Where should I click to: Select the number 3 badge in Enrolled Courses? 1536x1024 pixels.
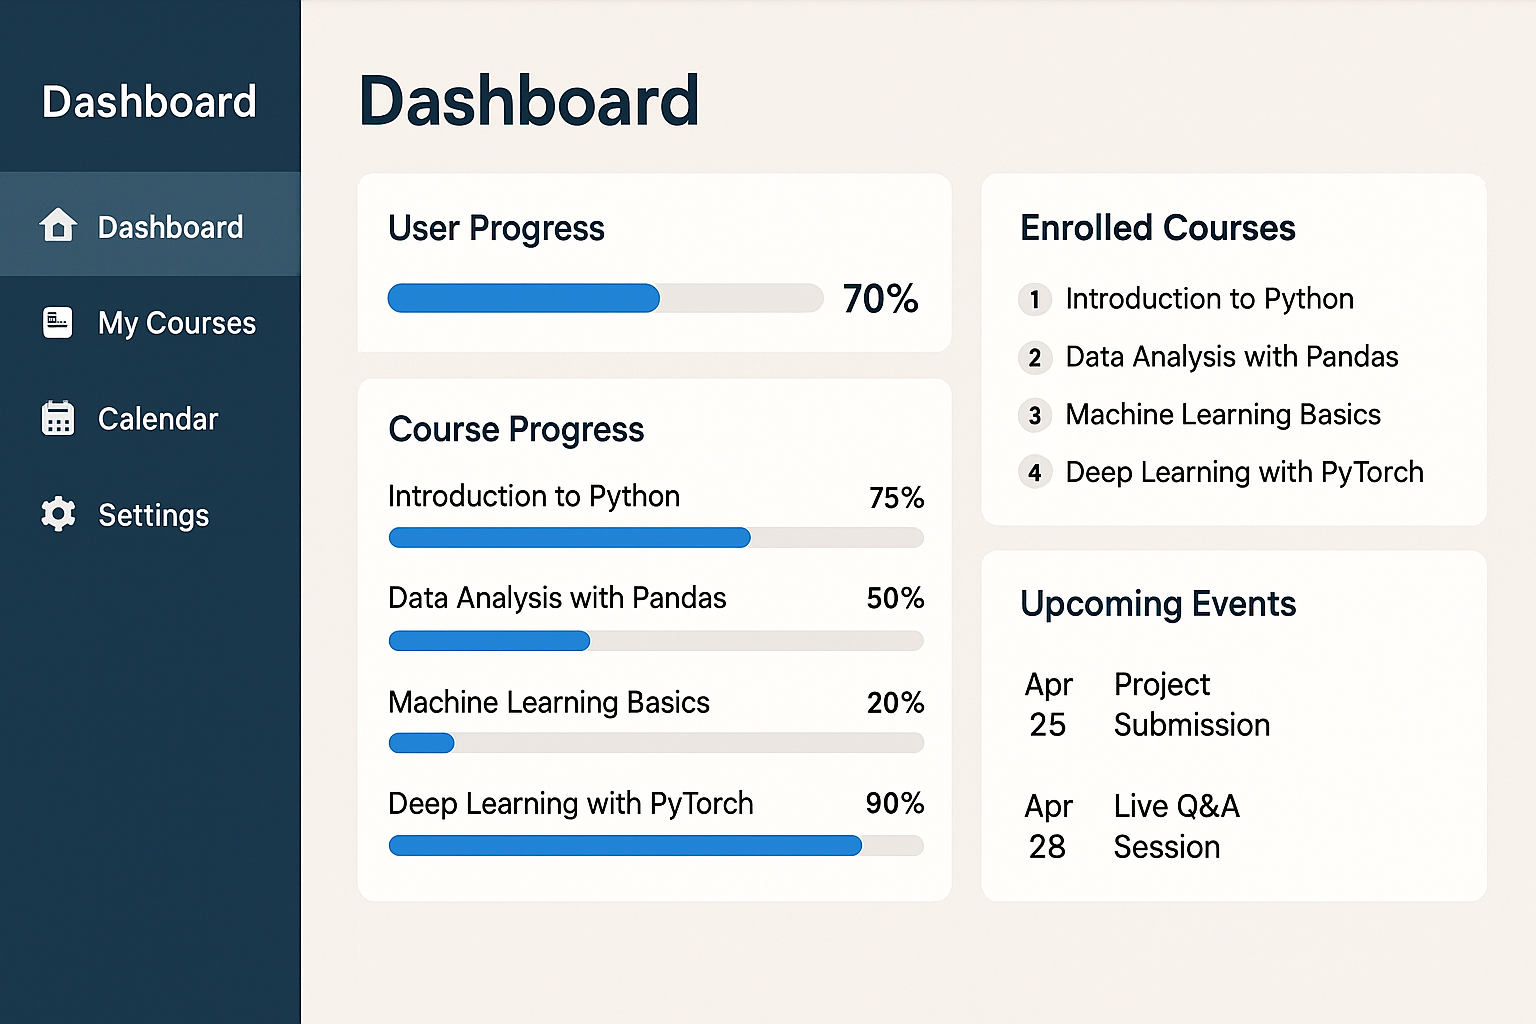(x=1035, y=415)
